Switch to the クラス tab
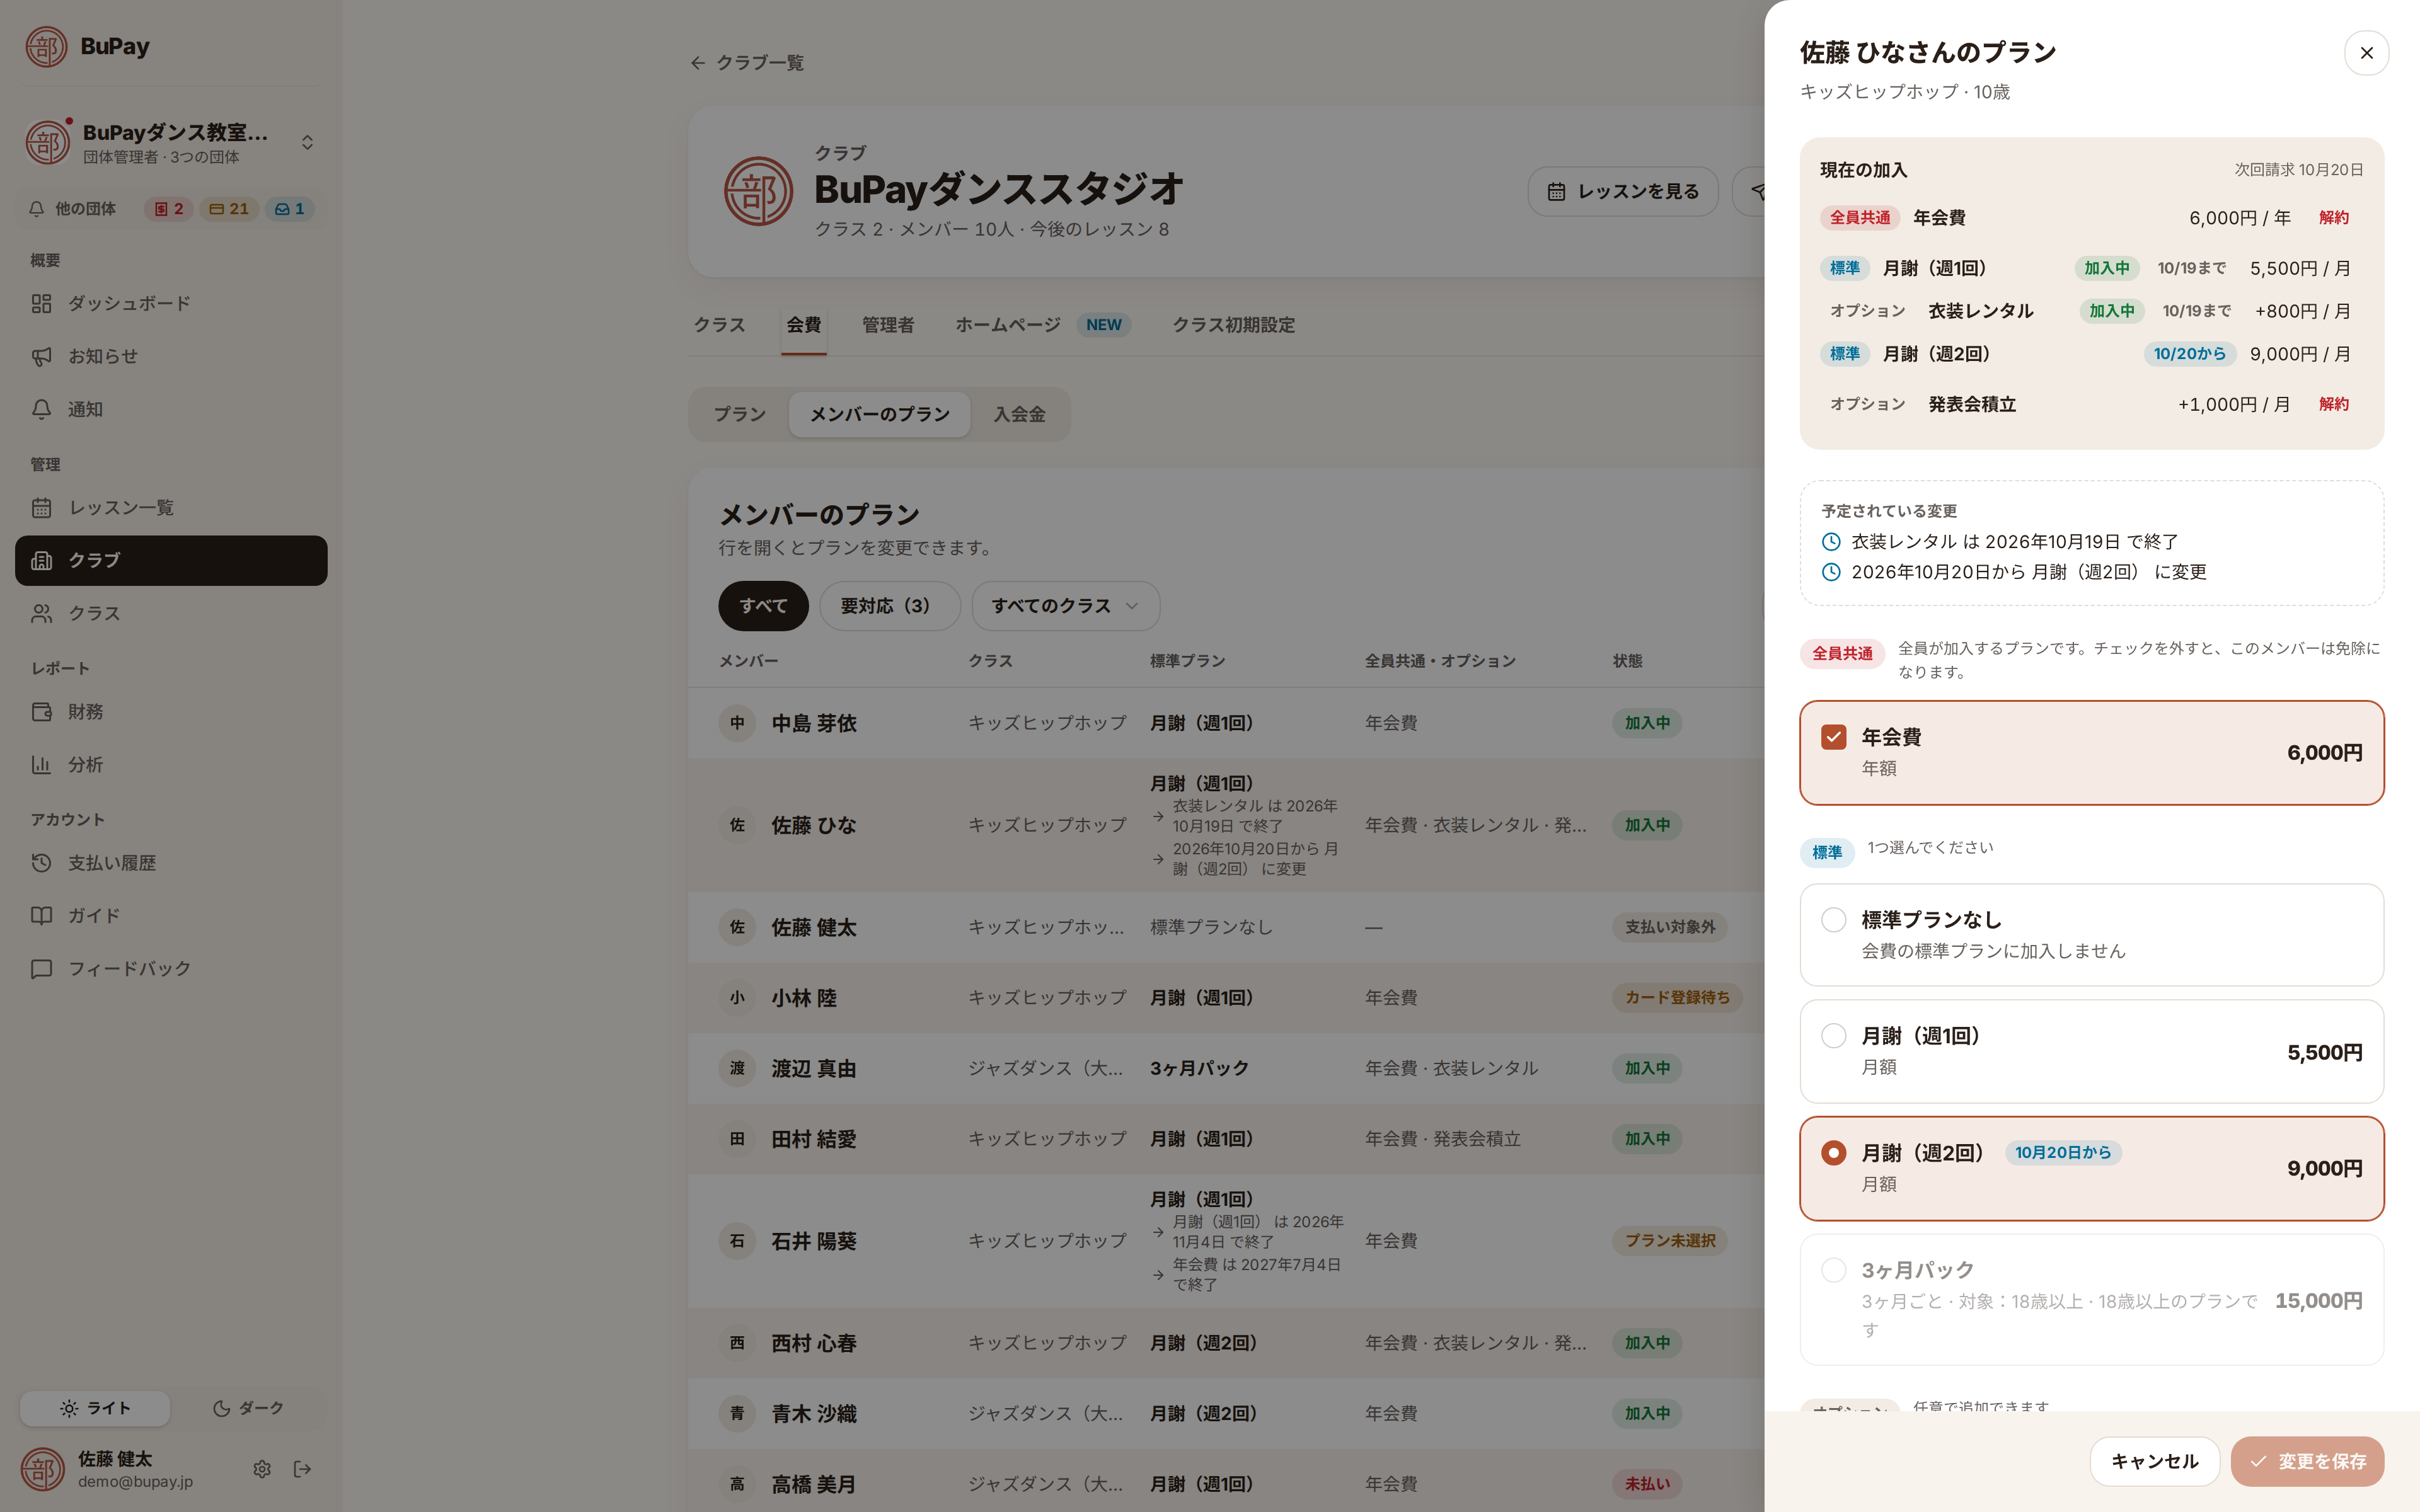 [x=719, y=325]
